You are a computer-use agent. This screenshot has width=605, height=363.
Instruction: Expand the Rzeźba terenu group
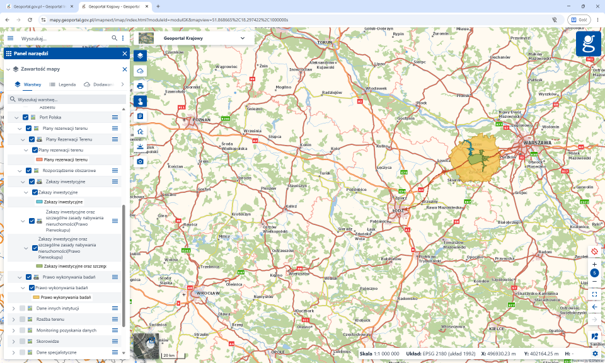coord(14,319)
